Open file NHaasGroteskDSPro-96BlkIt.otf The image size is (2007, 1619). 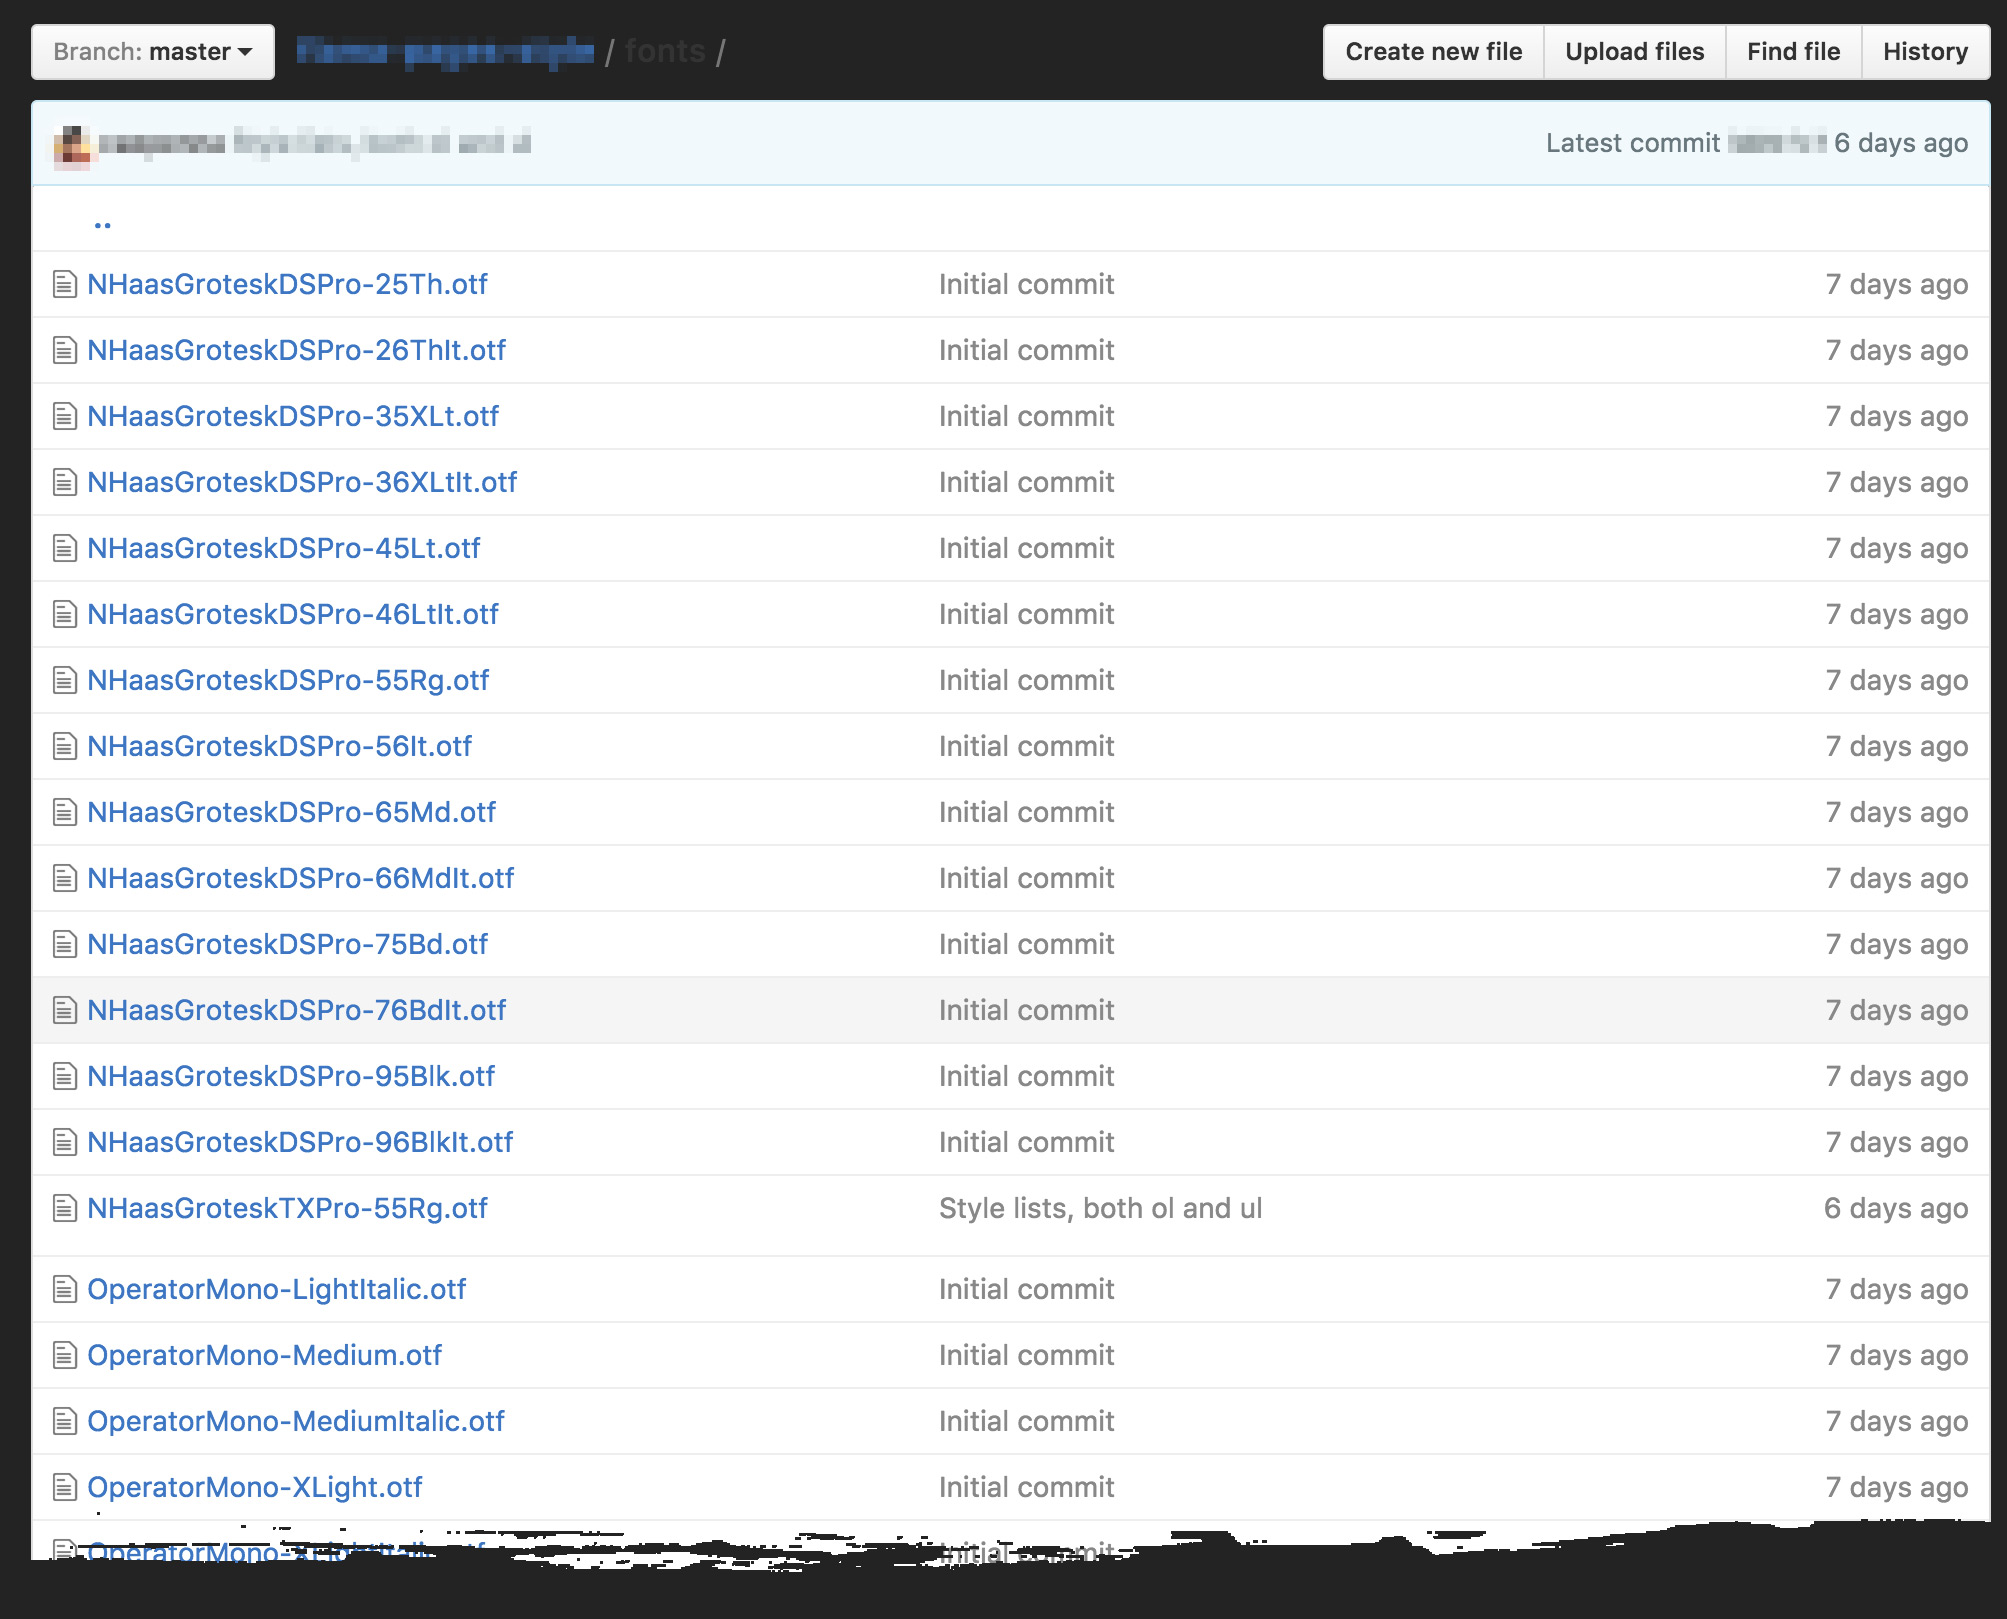tap(300, 1143)
